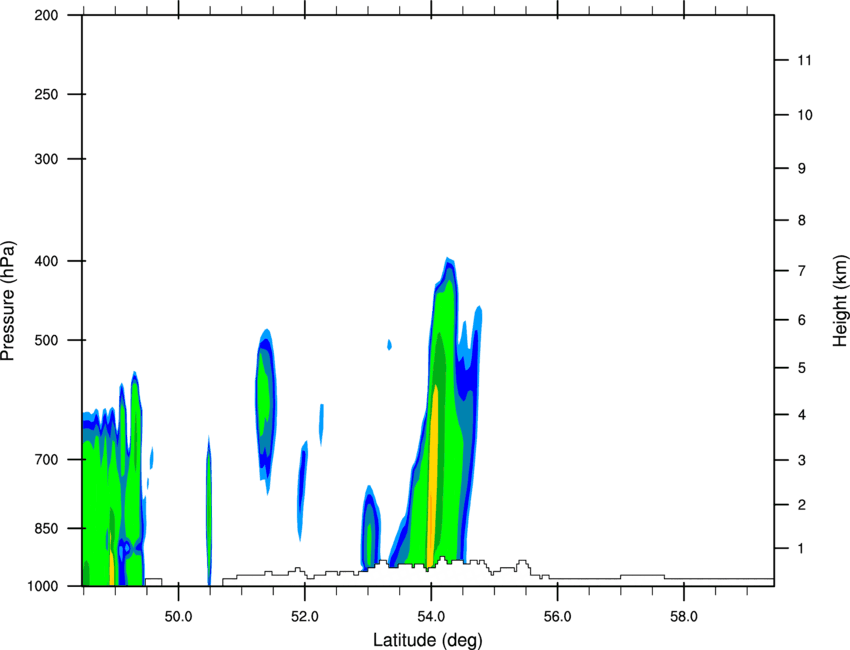850x650 pixels.
Task: Click the 2 km height label
Action: (802, 505)
